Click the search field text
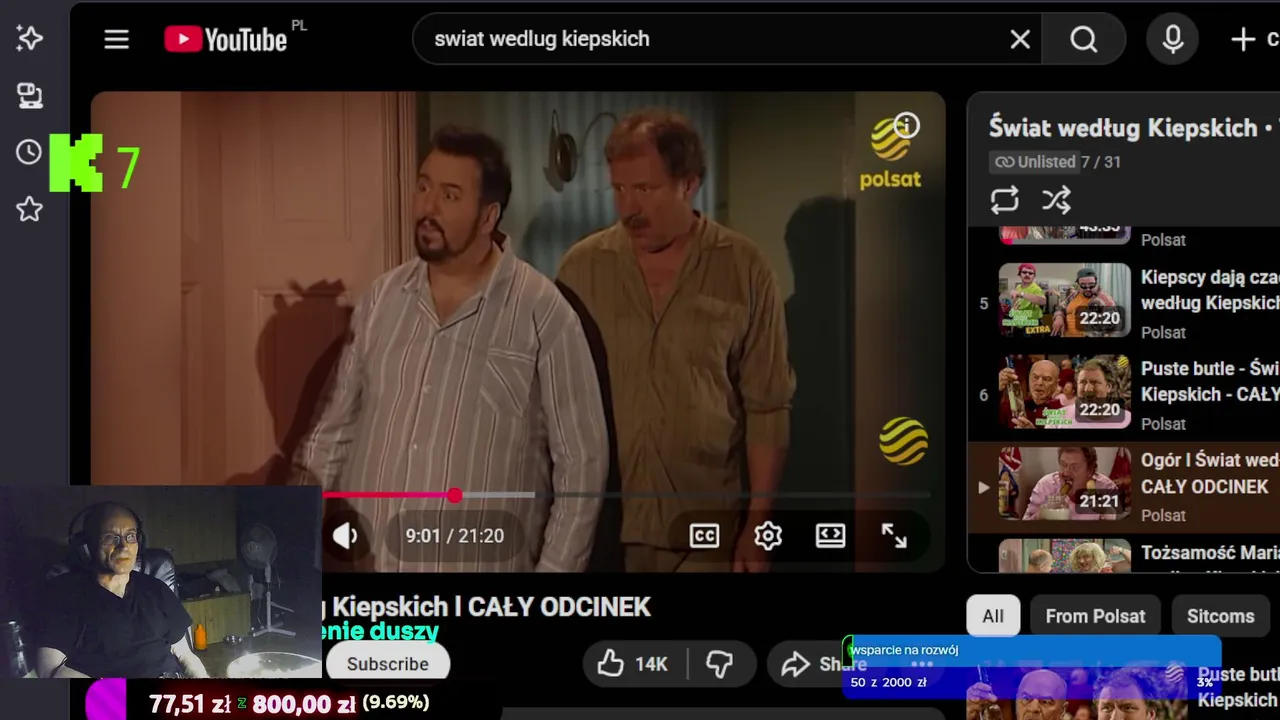The image size is (1280, 720). (x=542, y=39)
